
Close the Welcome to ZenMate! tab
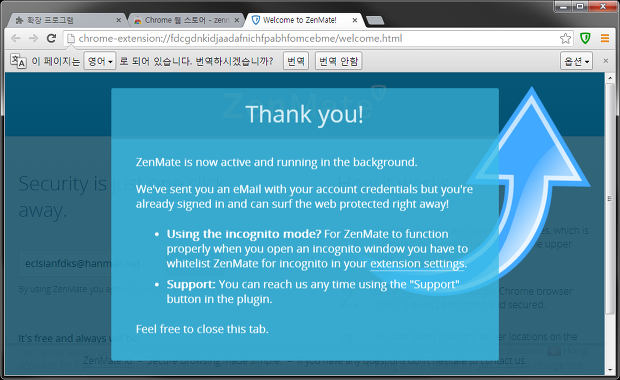point(355,20)
